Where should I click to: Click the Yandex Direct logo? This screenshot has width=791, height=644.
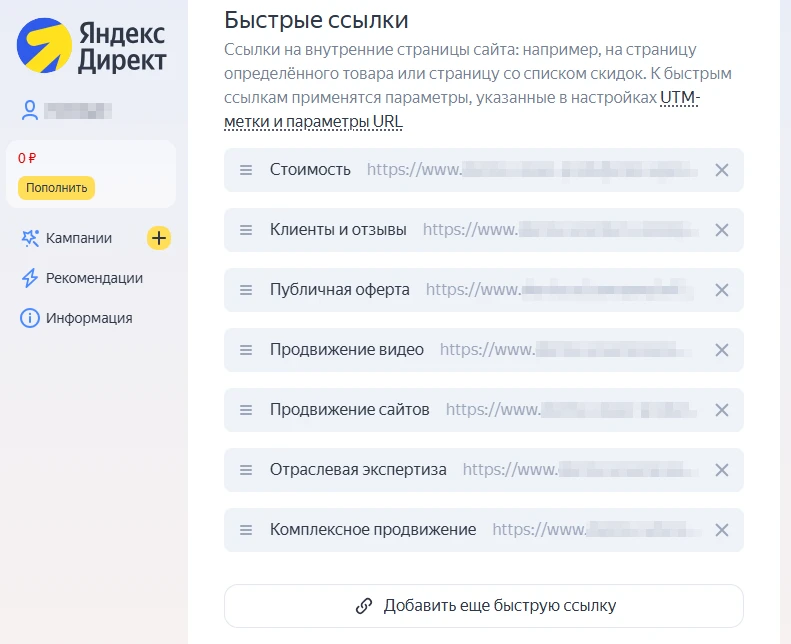[x=91, y=48]
